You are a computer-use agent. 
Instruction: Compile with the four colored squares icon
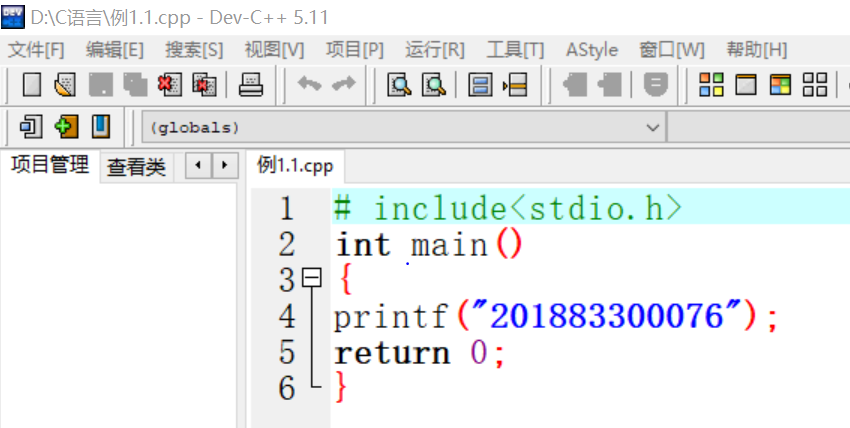point(711,85)
